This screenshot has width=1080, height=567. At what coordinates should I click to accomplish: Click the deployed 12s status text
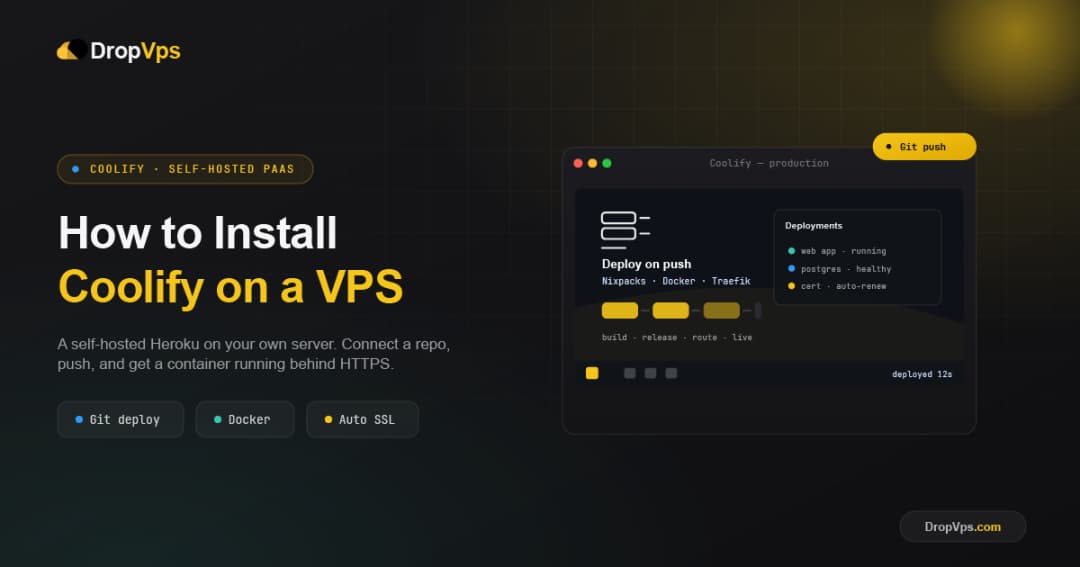[922, 374]
